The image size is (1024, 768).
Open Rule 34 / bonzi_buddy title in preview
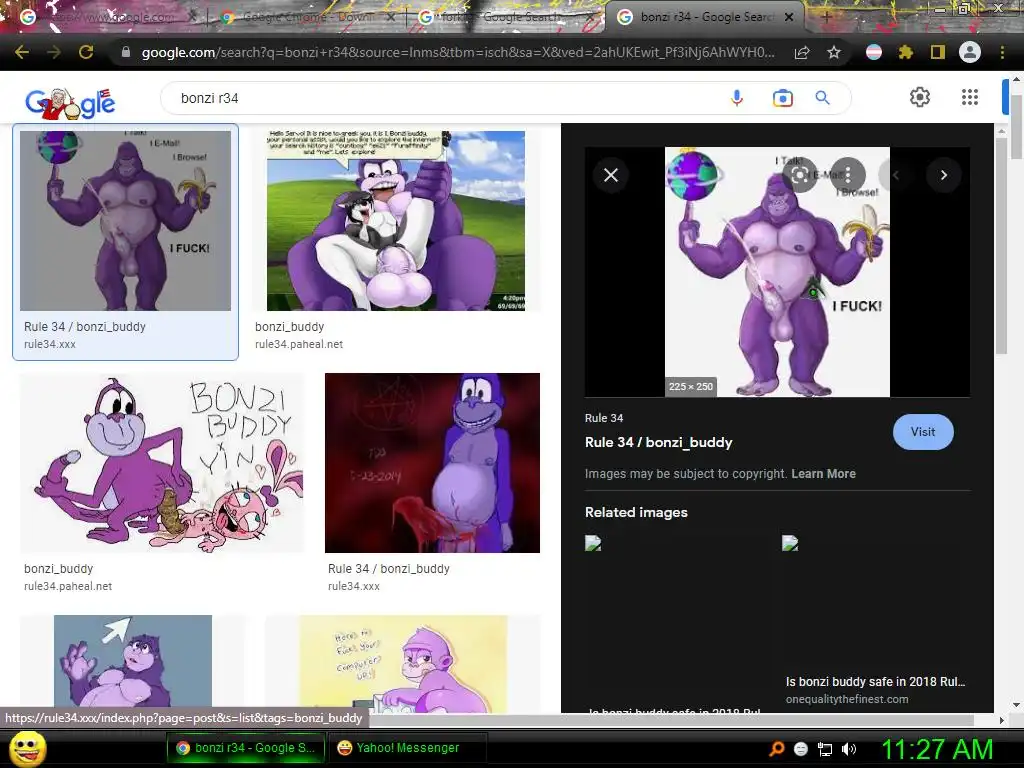(x=658, y=442)
